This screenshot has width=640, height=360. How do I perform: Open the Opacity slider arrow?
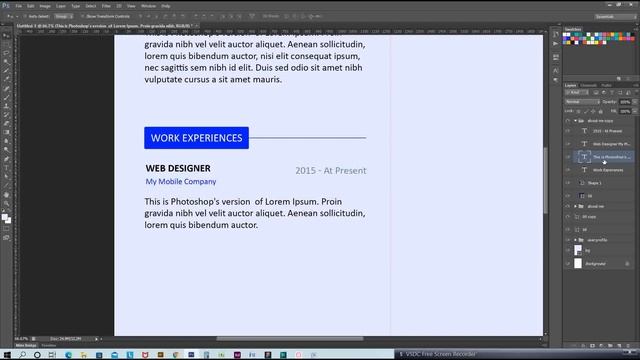tap(634, 102)
